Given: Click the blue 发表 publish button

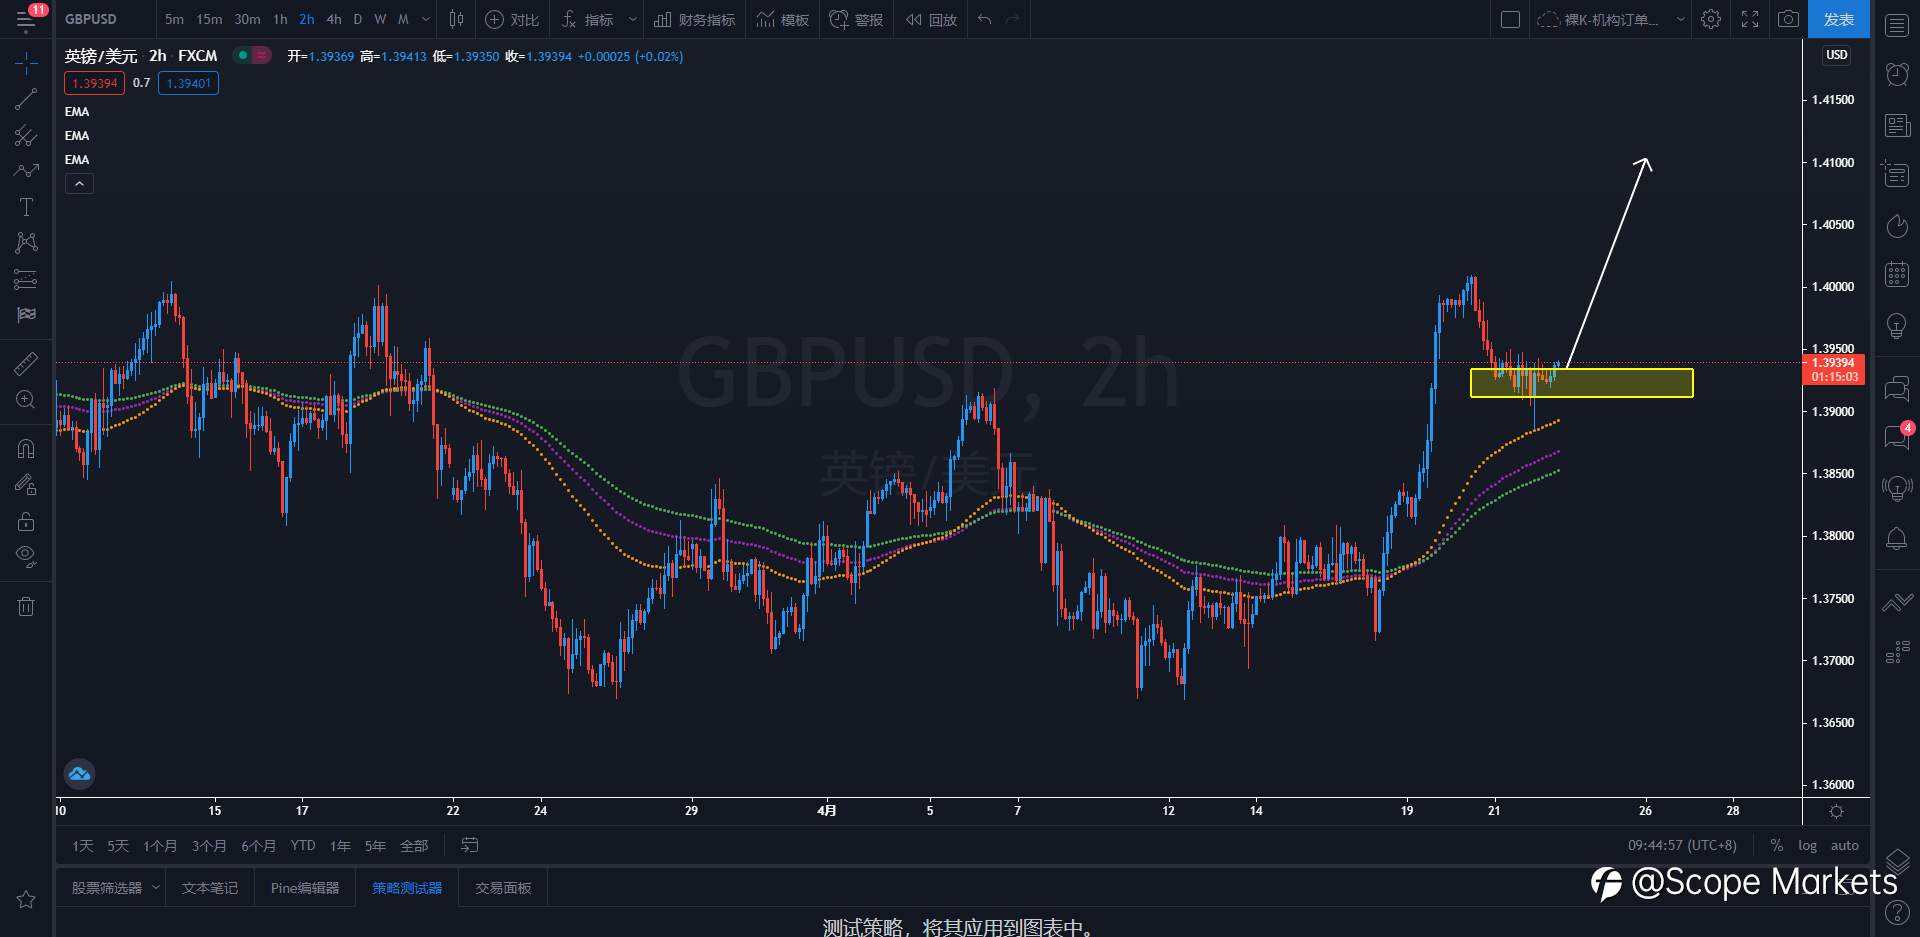Looking at the screenshot, I should [x=1838, y=19].
